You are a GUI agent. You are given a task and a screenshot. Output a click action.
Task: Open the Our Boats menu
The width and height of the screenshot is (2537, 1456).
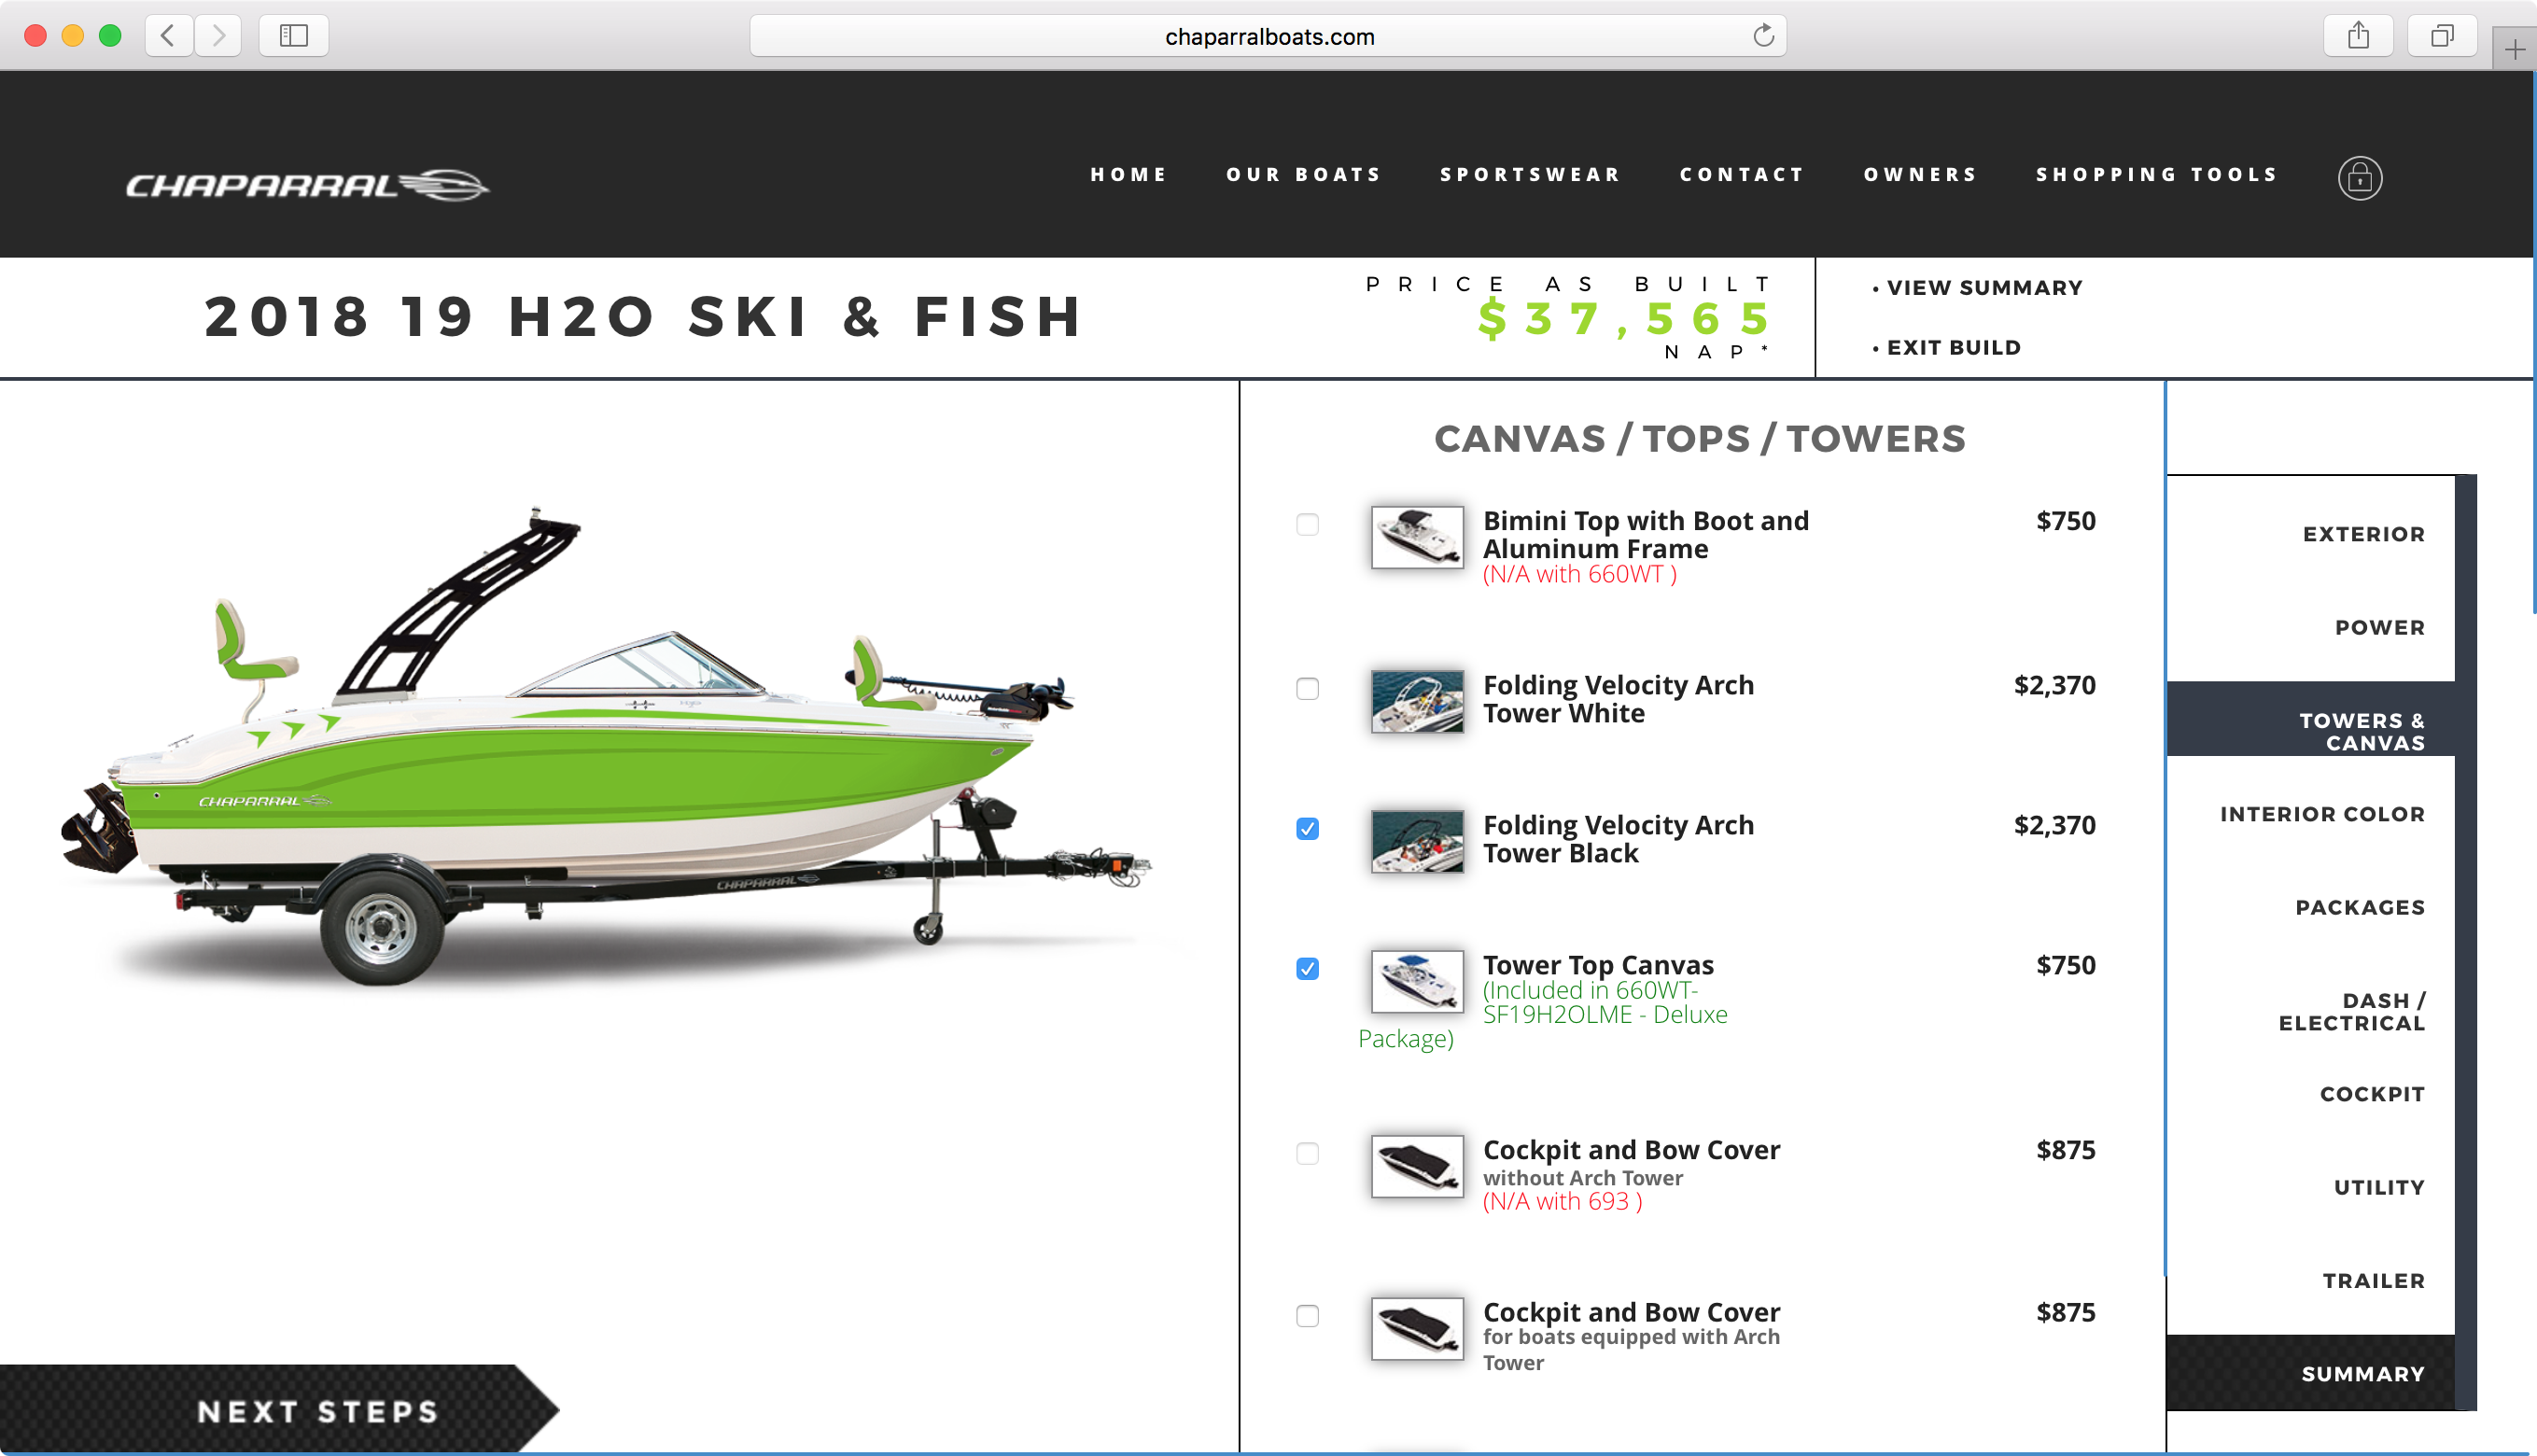1304,175
